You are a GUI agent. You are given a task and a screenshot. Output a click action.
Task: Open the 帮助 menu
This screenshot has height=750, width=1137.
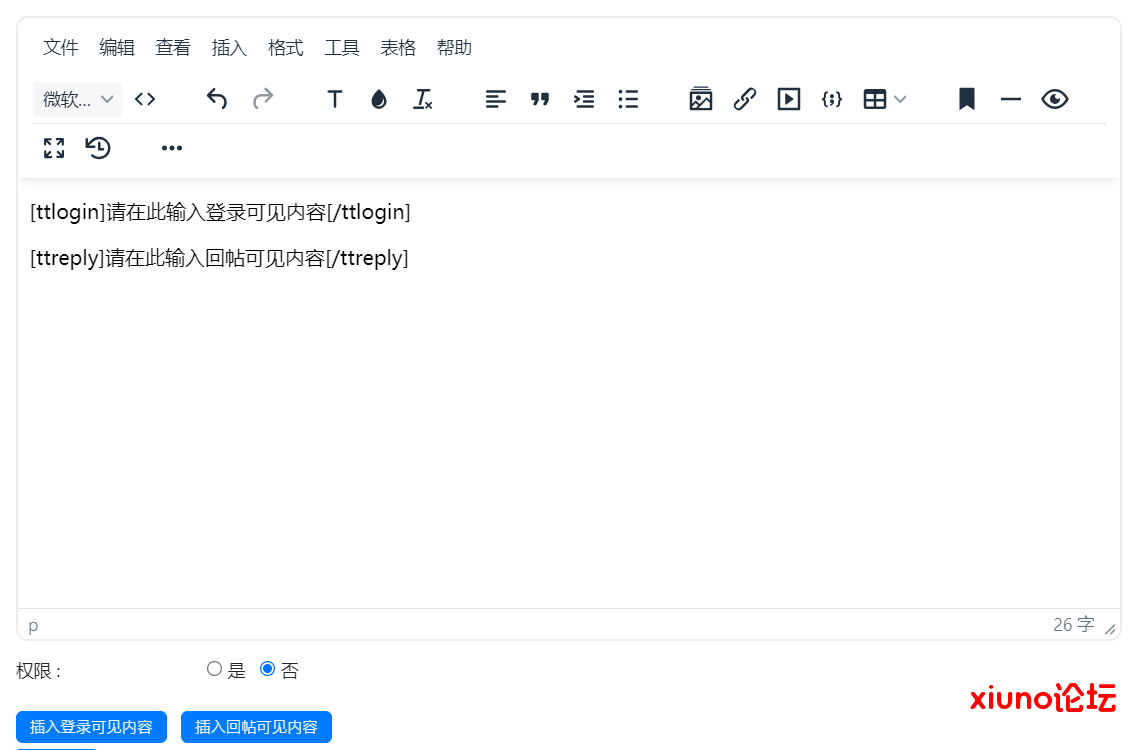pos(455,48)
